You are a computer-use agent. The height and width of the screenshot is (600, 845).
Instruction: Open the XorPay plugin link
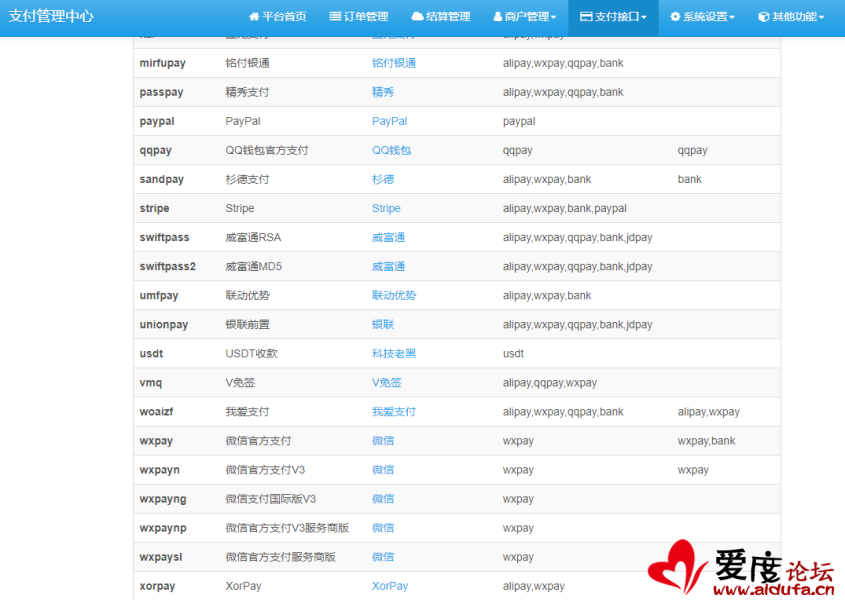pyautogui.click(x=390, y=587)
